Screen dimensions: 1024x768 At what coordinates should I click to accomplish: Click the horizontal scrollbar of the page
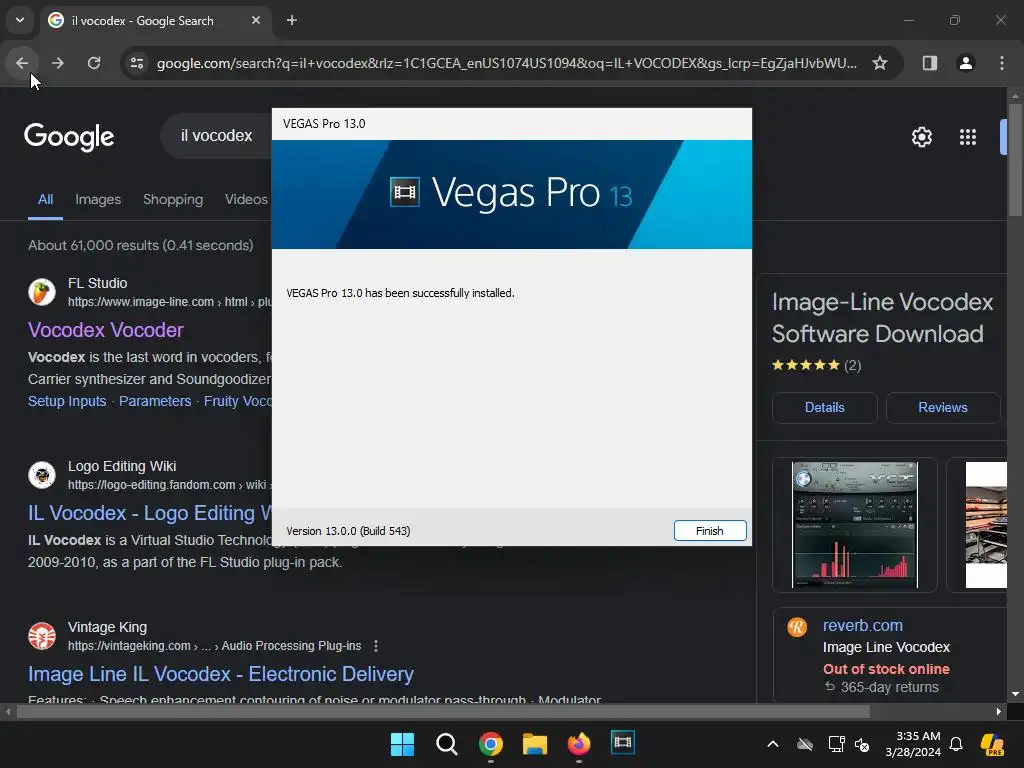point(443,712)
